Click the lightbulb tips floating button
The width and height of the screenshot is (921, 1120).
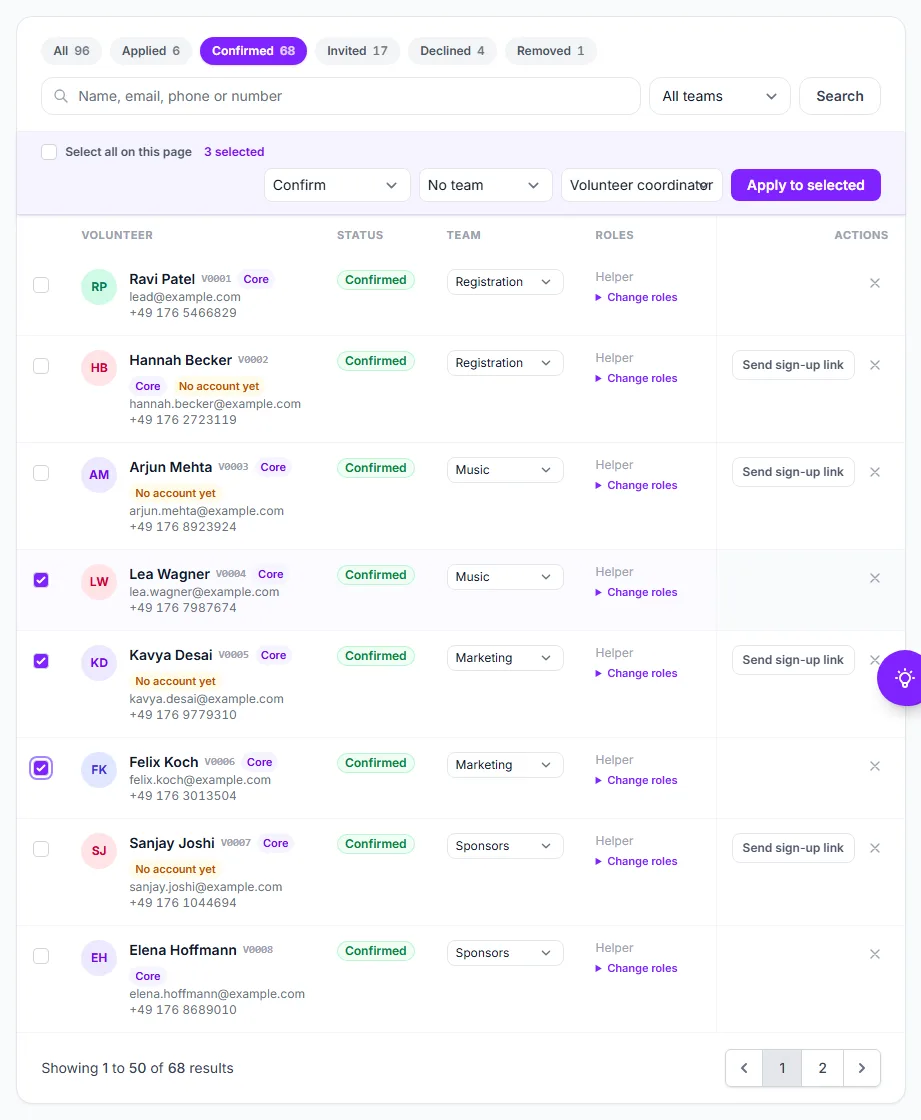coord(901,678)
